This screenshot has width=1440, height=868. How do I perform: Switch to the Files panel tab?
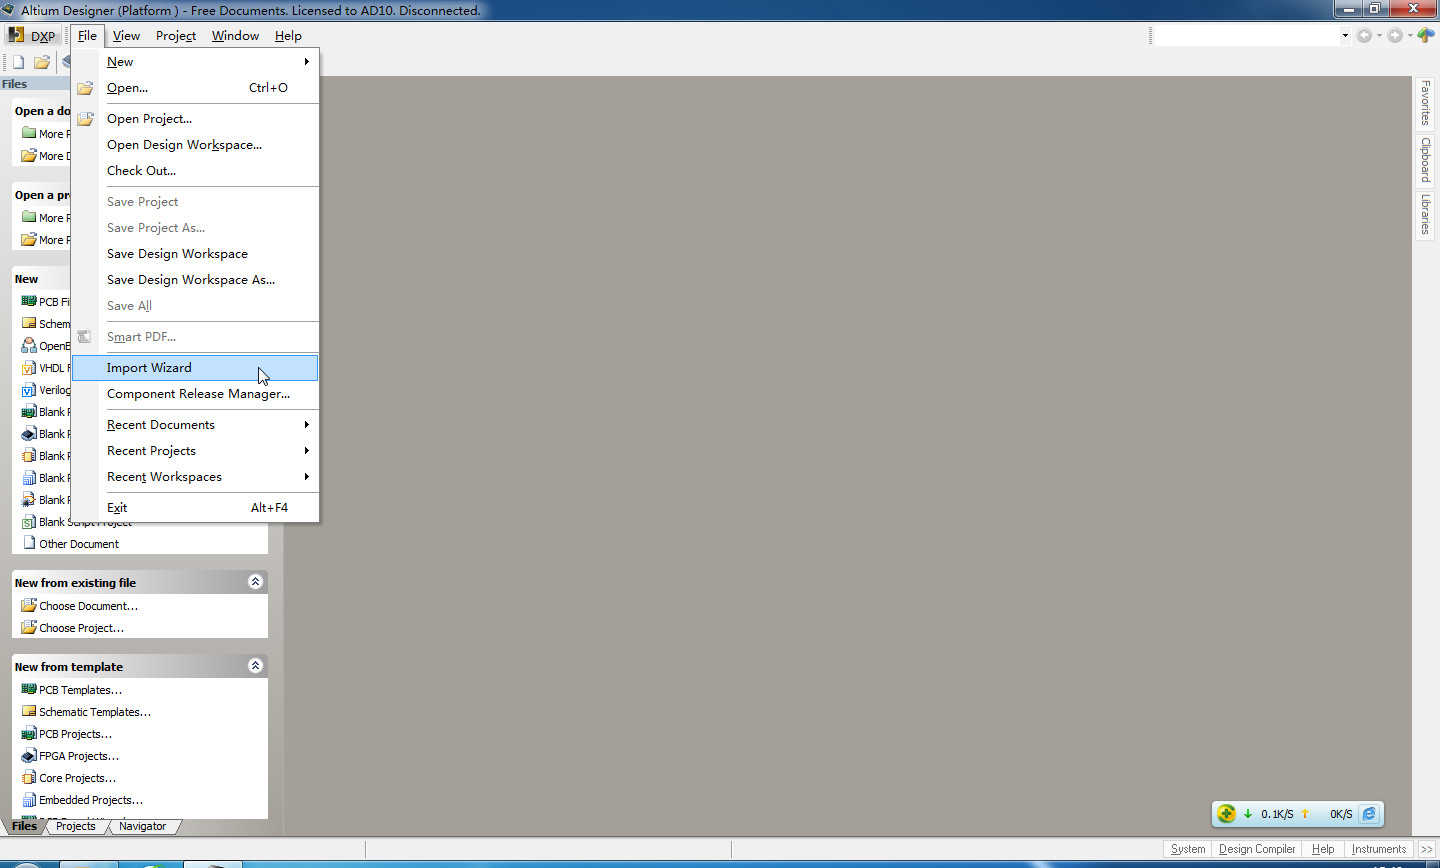(x=25, y=826)
